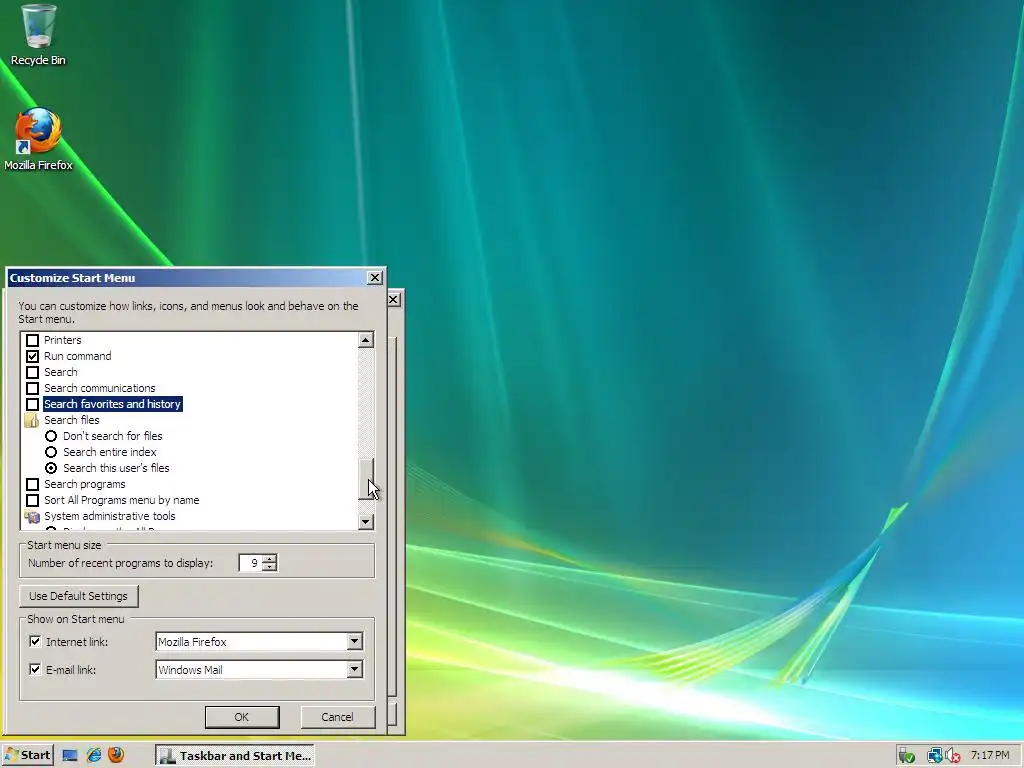Click the muted volume tray icon

tap(953, 756)
